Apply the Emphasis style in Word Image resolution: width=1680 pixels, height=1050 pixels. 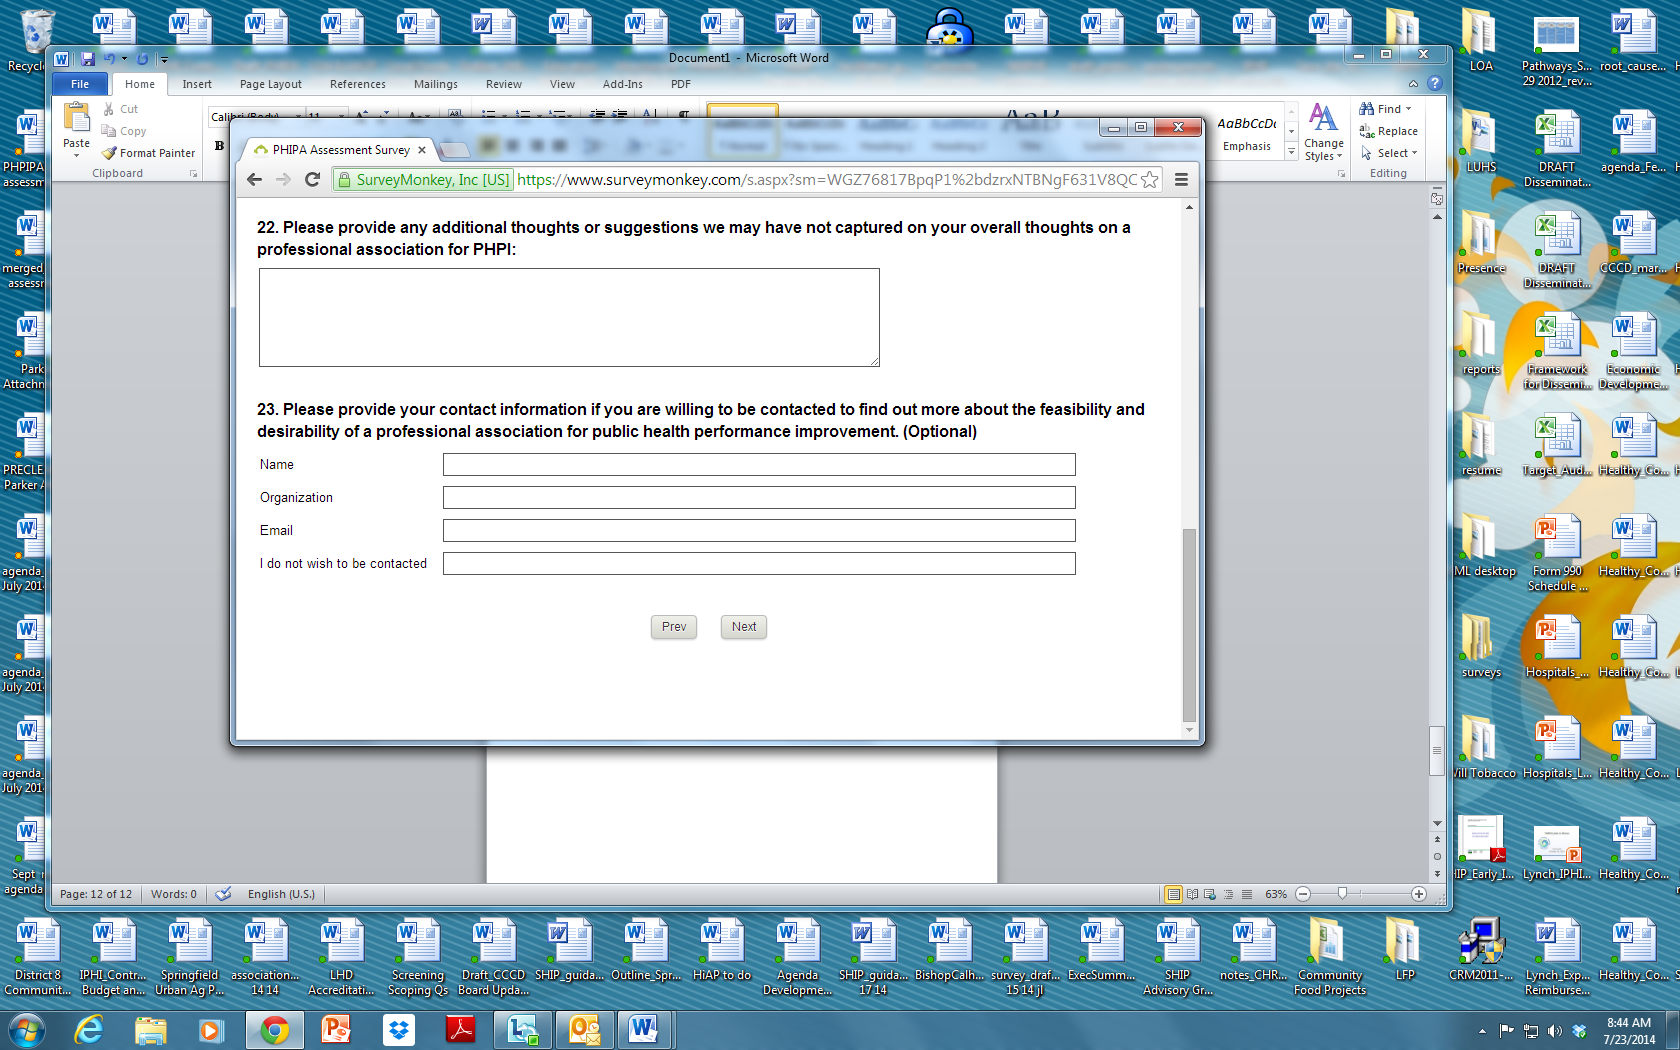pos(1247,134)
